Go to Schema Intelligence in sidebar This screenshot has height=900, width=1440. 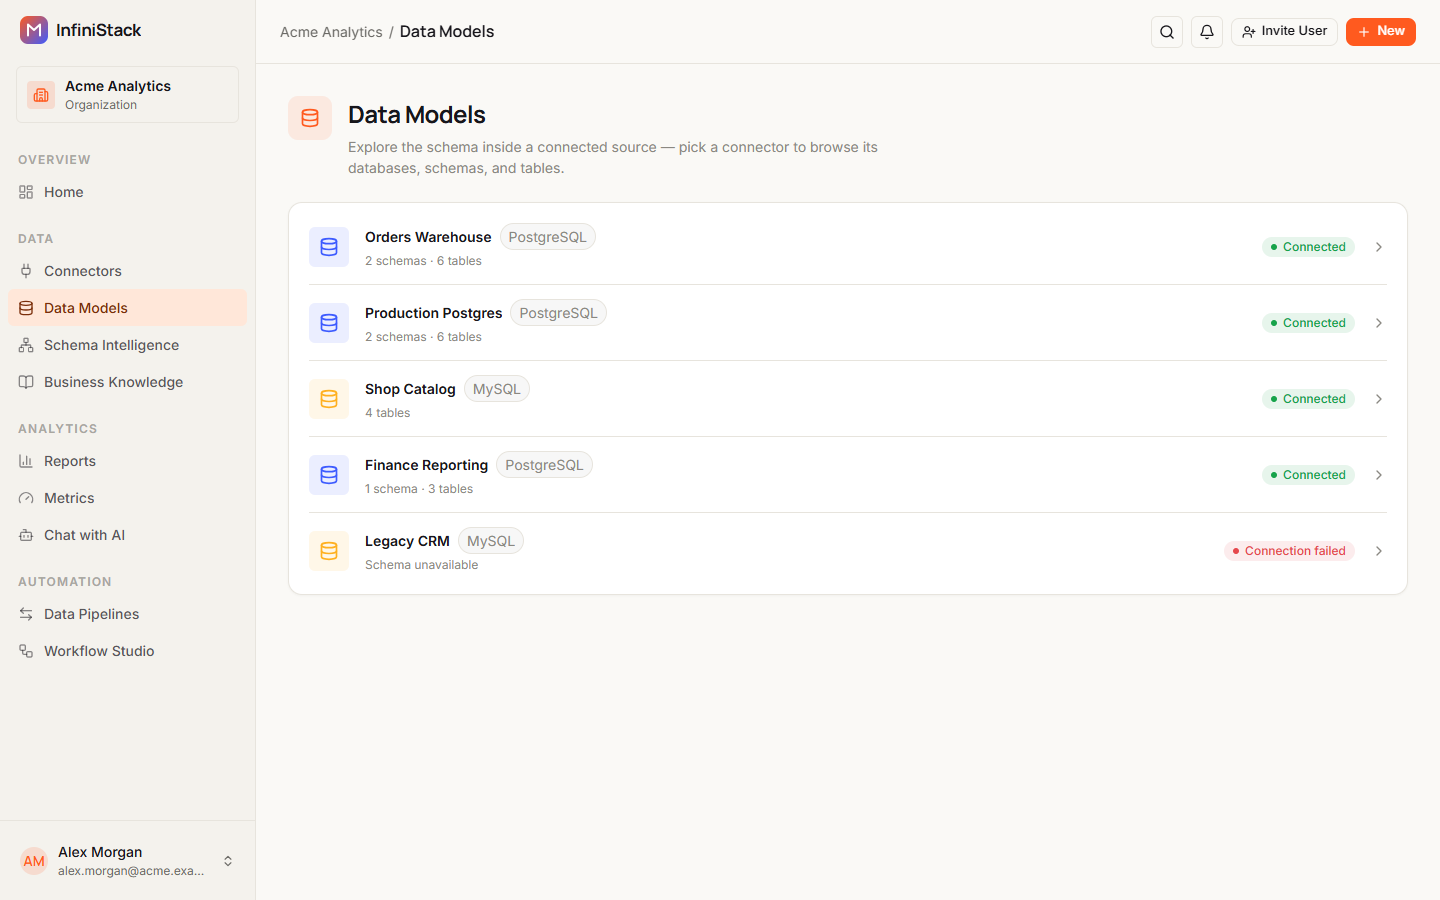[x=127, y=345]
